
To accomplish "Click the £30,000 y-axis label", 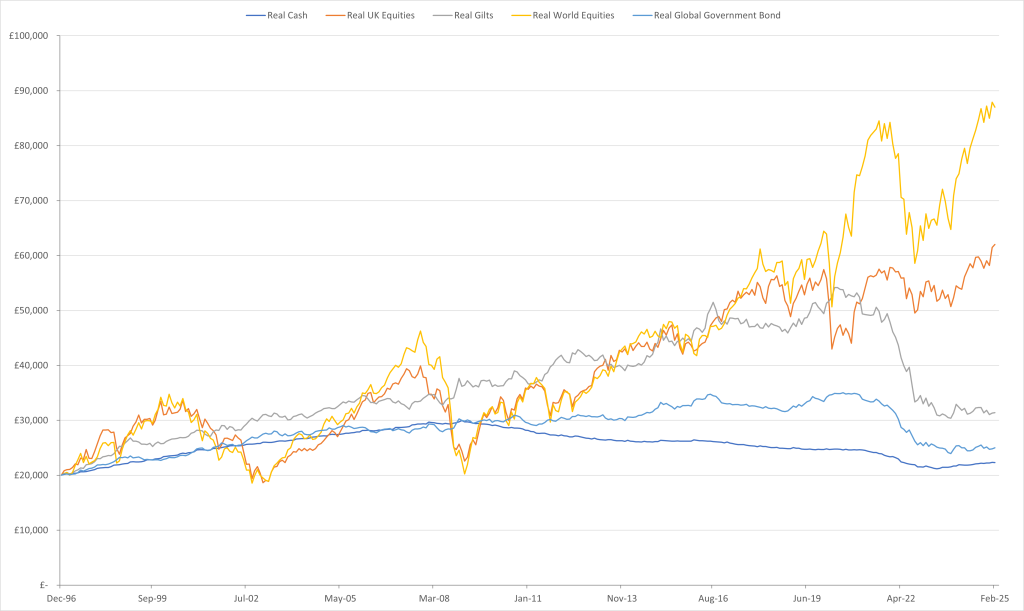I will [31, 420].
